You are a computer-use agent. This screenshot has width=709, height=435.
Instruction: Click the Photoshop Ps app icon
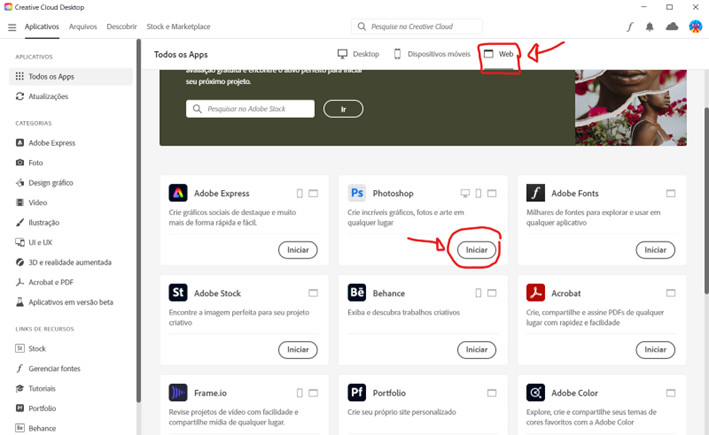point(357,193)
